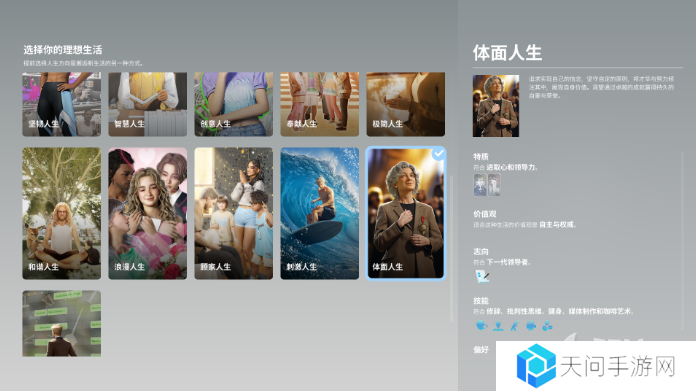The height and width of the screenshot is (391, 696).
Task: Click the speech rhetoric skill icon
Action: [481, 326]
